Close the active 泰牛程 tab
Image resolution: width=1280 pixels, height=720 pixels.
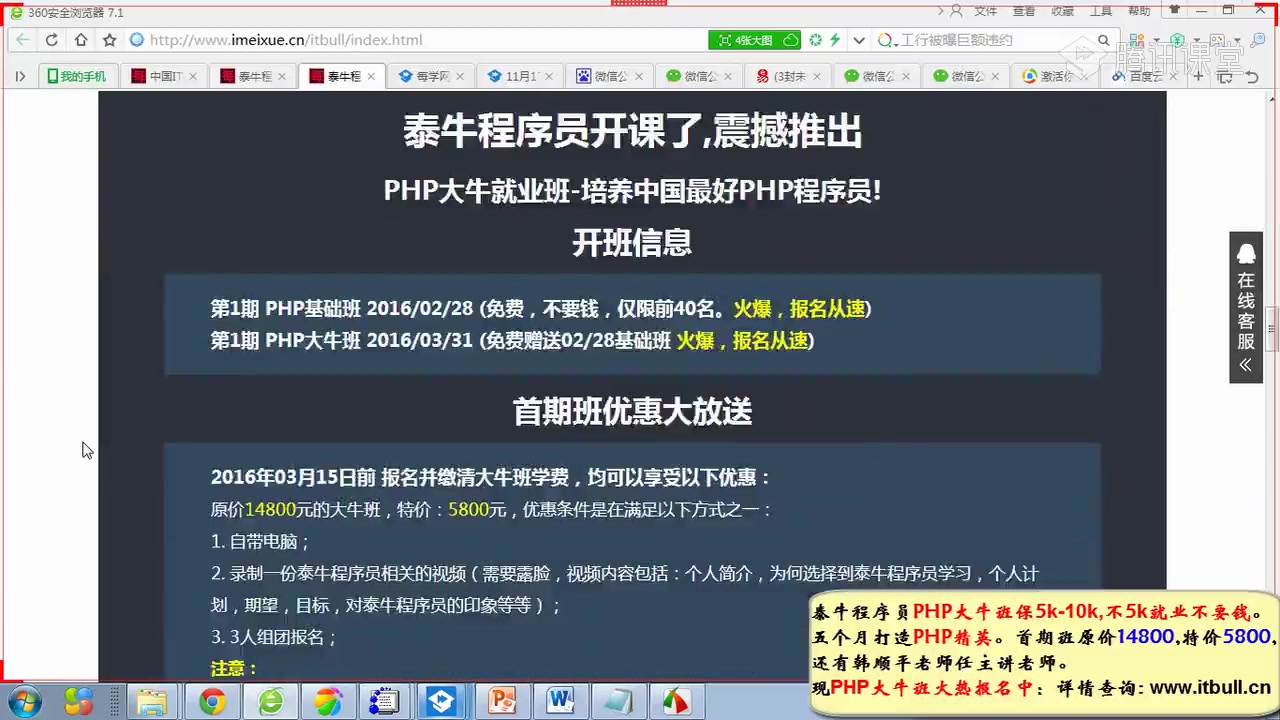[371, 76]
